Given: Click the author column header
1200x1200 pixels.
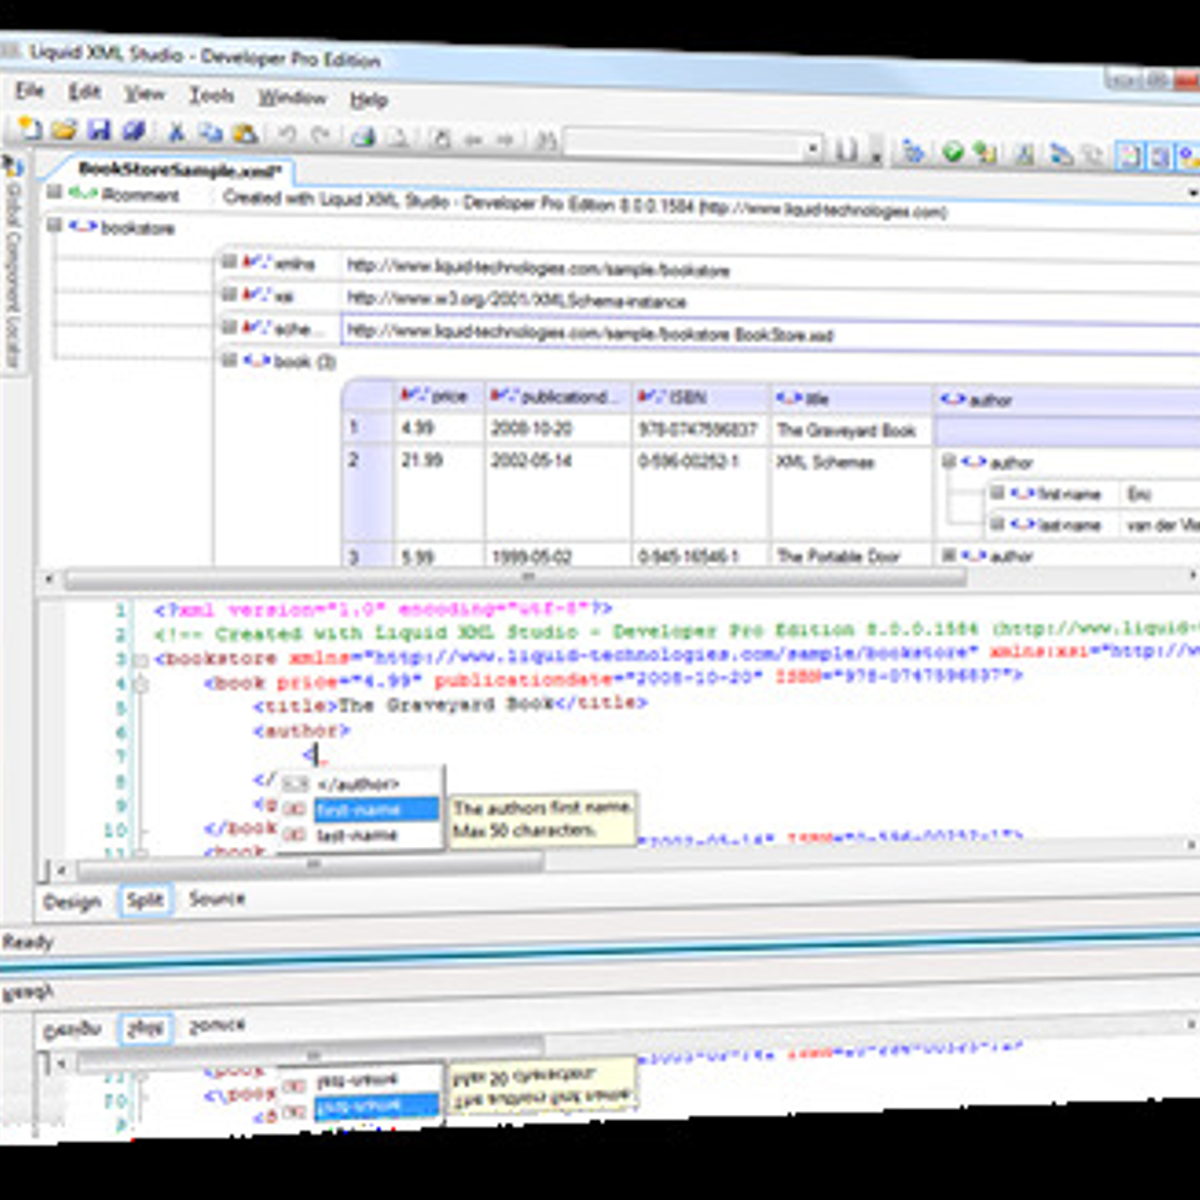Looking at the screenshot, I should click(1067, 400).
